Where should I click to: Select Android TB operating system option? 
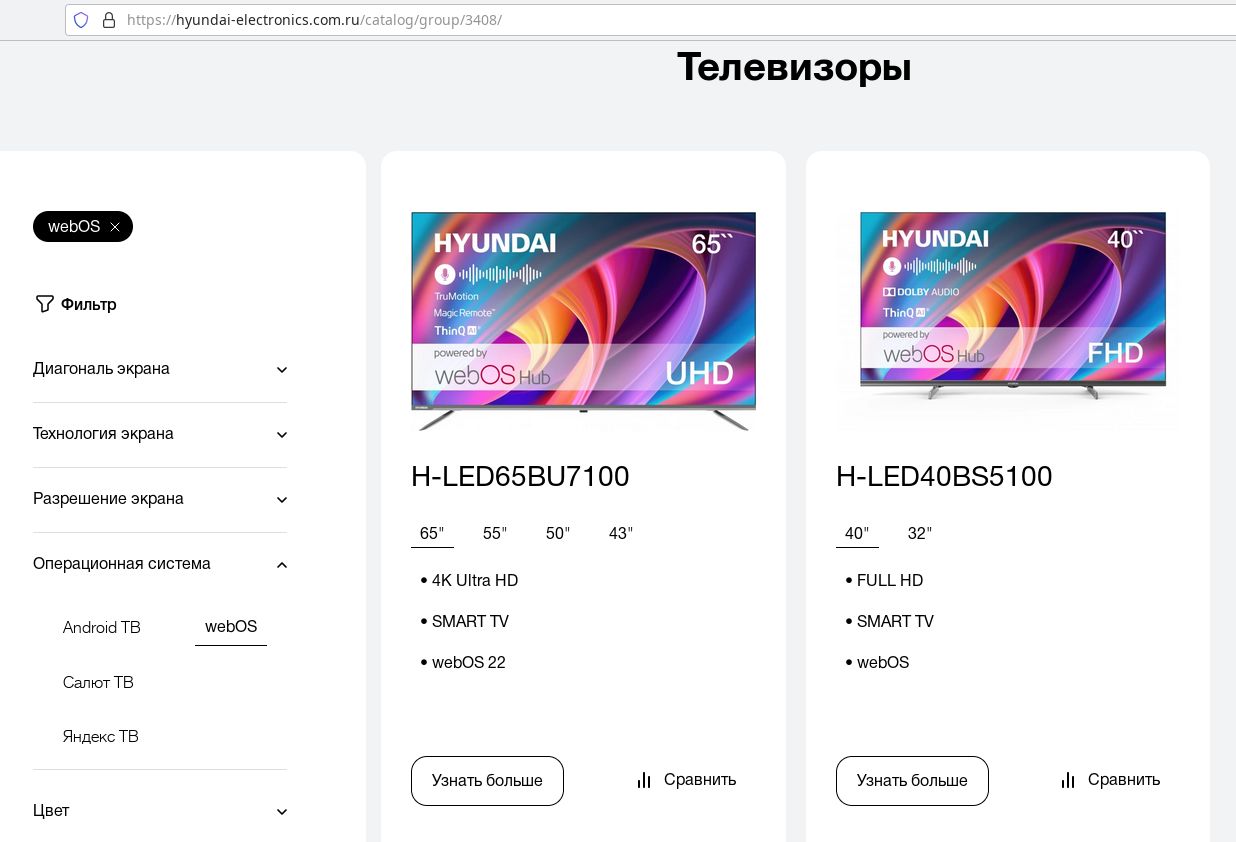(x=102, y=628)
